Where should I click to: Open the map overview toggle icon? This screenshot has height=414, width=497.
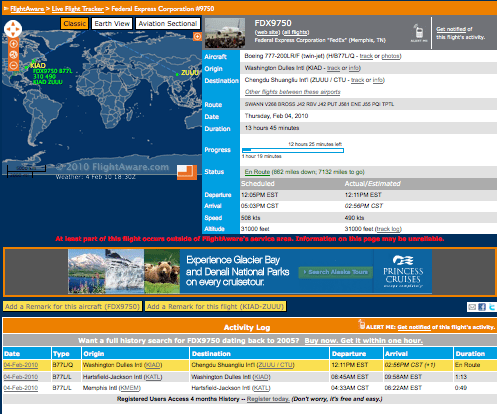187,172
